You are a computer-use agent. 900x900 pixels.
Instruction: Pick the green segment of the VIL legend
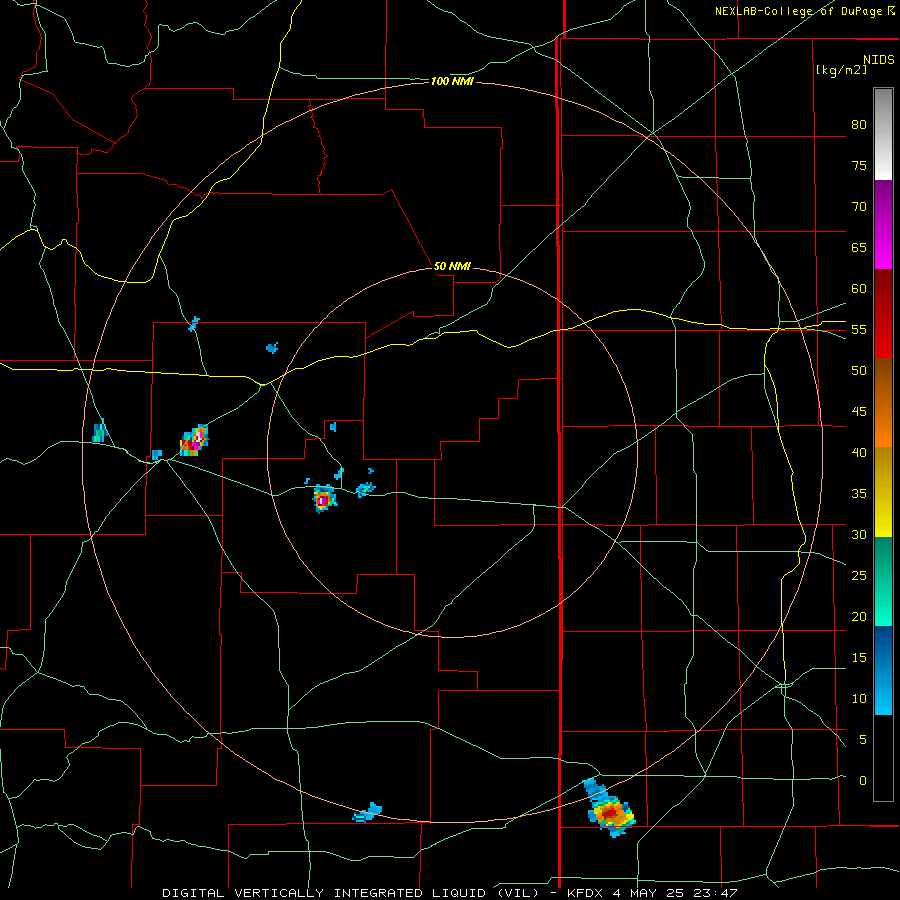tap(883, 581)
